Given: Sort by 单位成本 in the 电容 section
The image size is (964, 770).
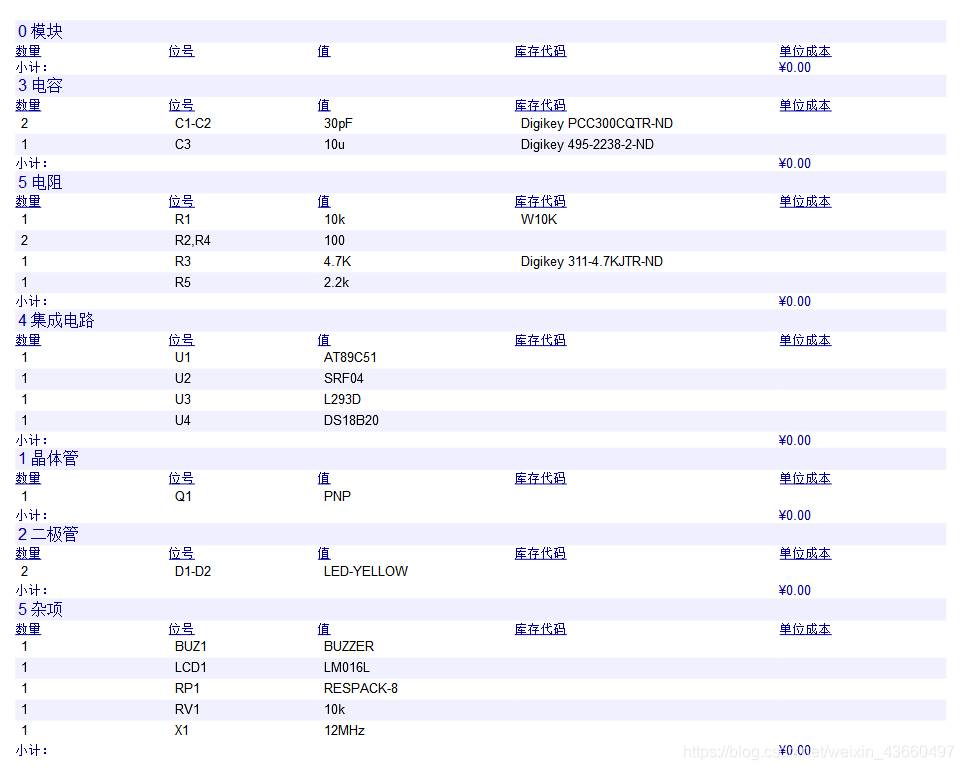Looking at the screenshot, I should pos(805,105).
